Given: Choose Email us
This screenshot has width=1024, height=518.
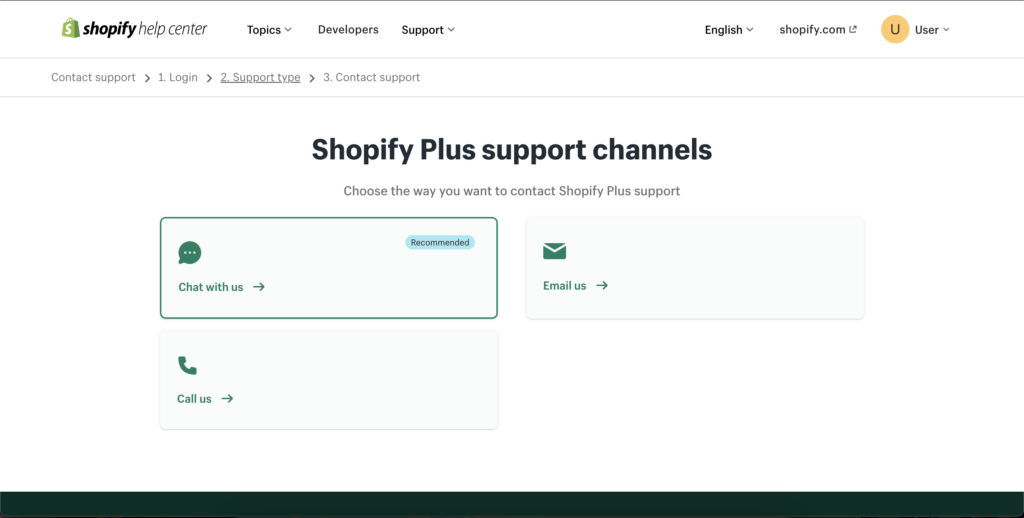Looking at the screenshot, I should (x=695, y=268).
